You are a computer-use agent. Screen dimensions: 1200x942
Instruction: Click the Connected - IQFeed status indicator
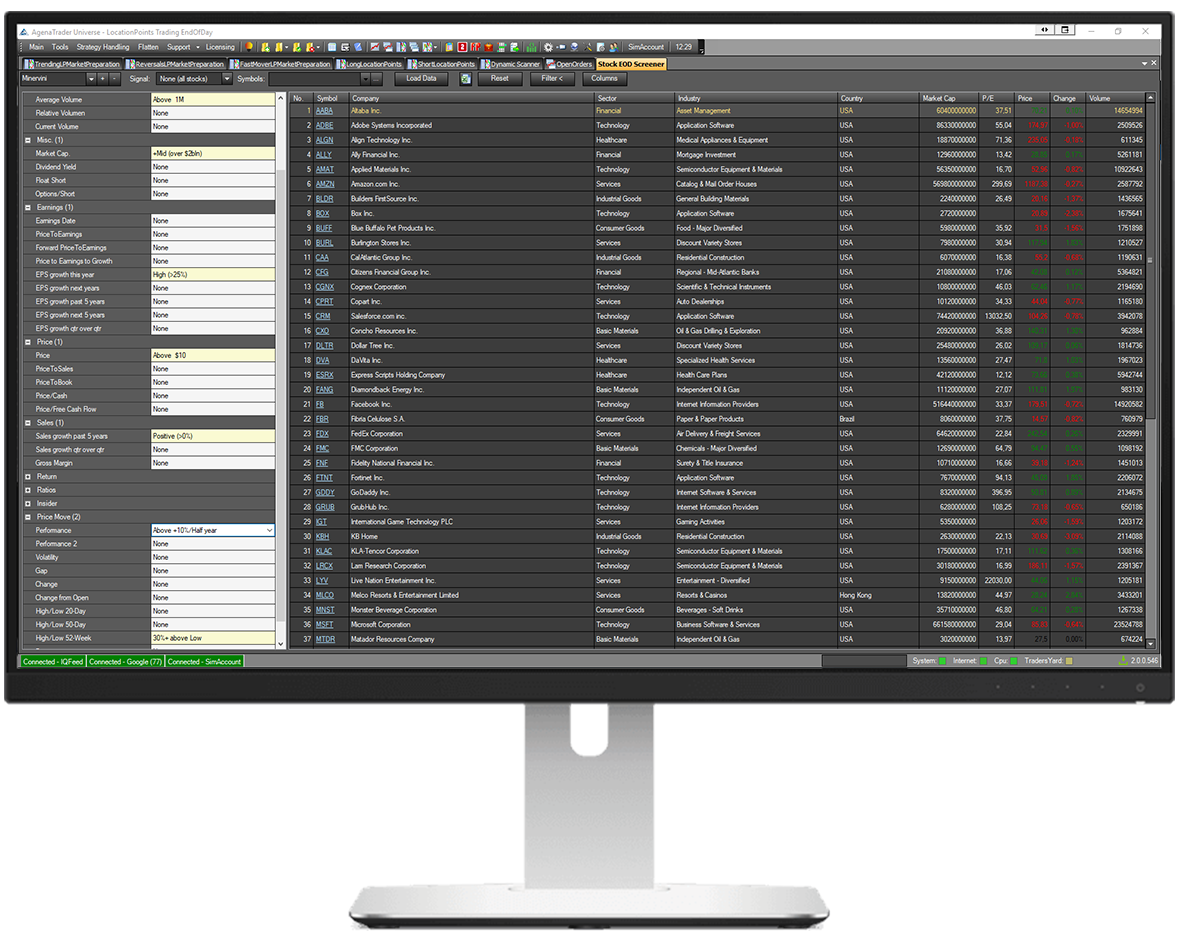coord(53,662)
